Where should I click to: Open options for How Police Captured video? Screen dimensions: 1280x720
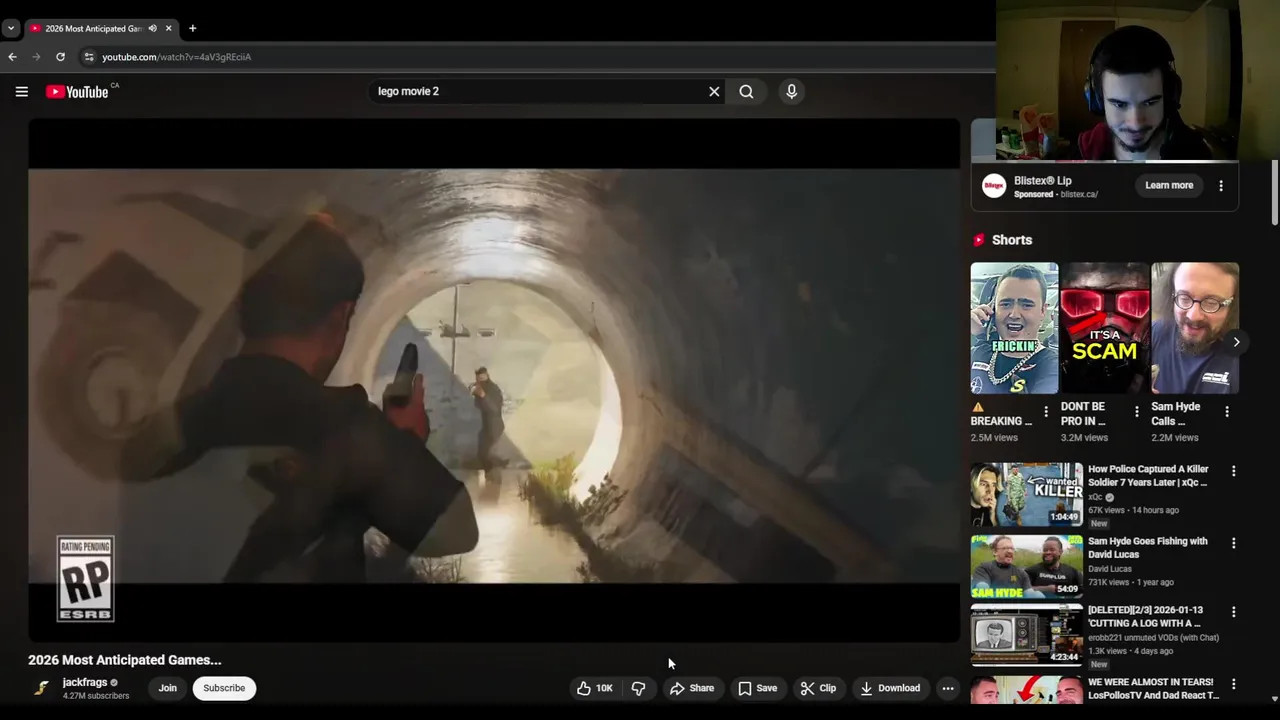(1233, 471)
